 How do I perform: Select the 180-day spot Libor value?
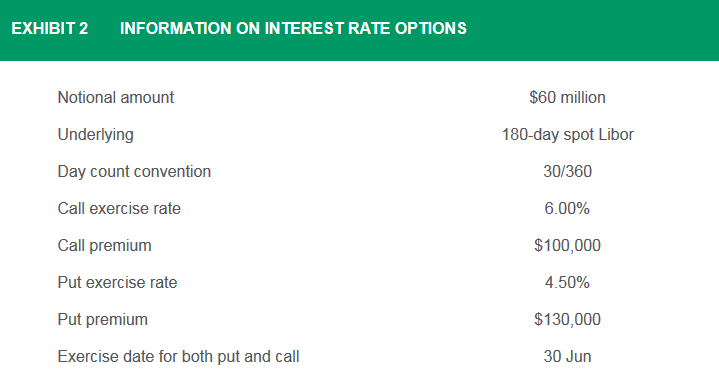coord(568,134)
